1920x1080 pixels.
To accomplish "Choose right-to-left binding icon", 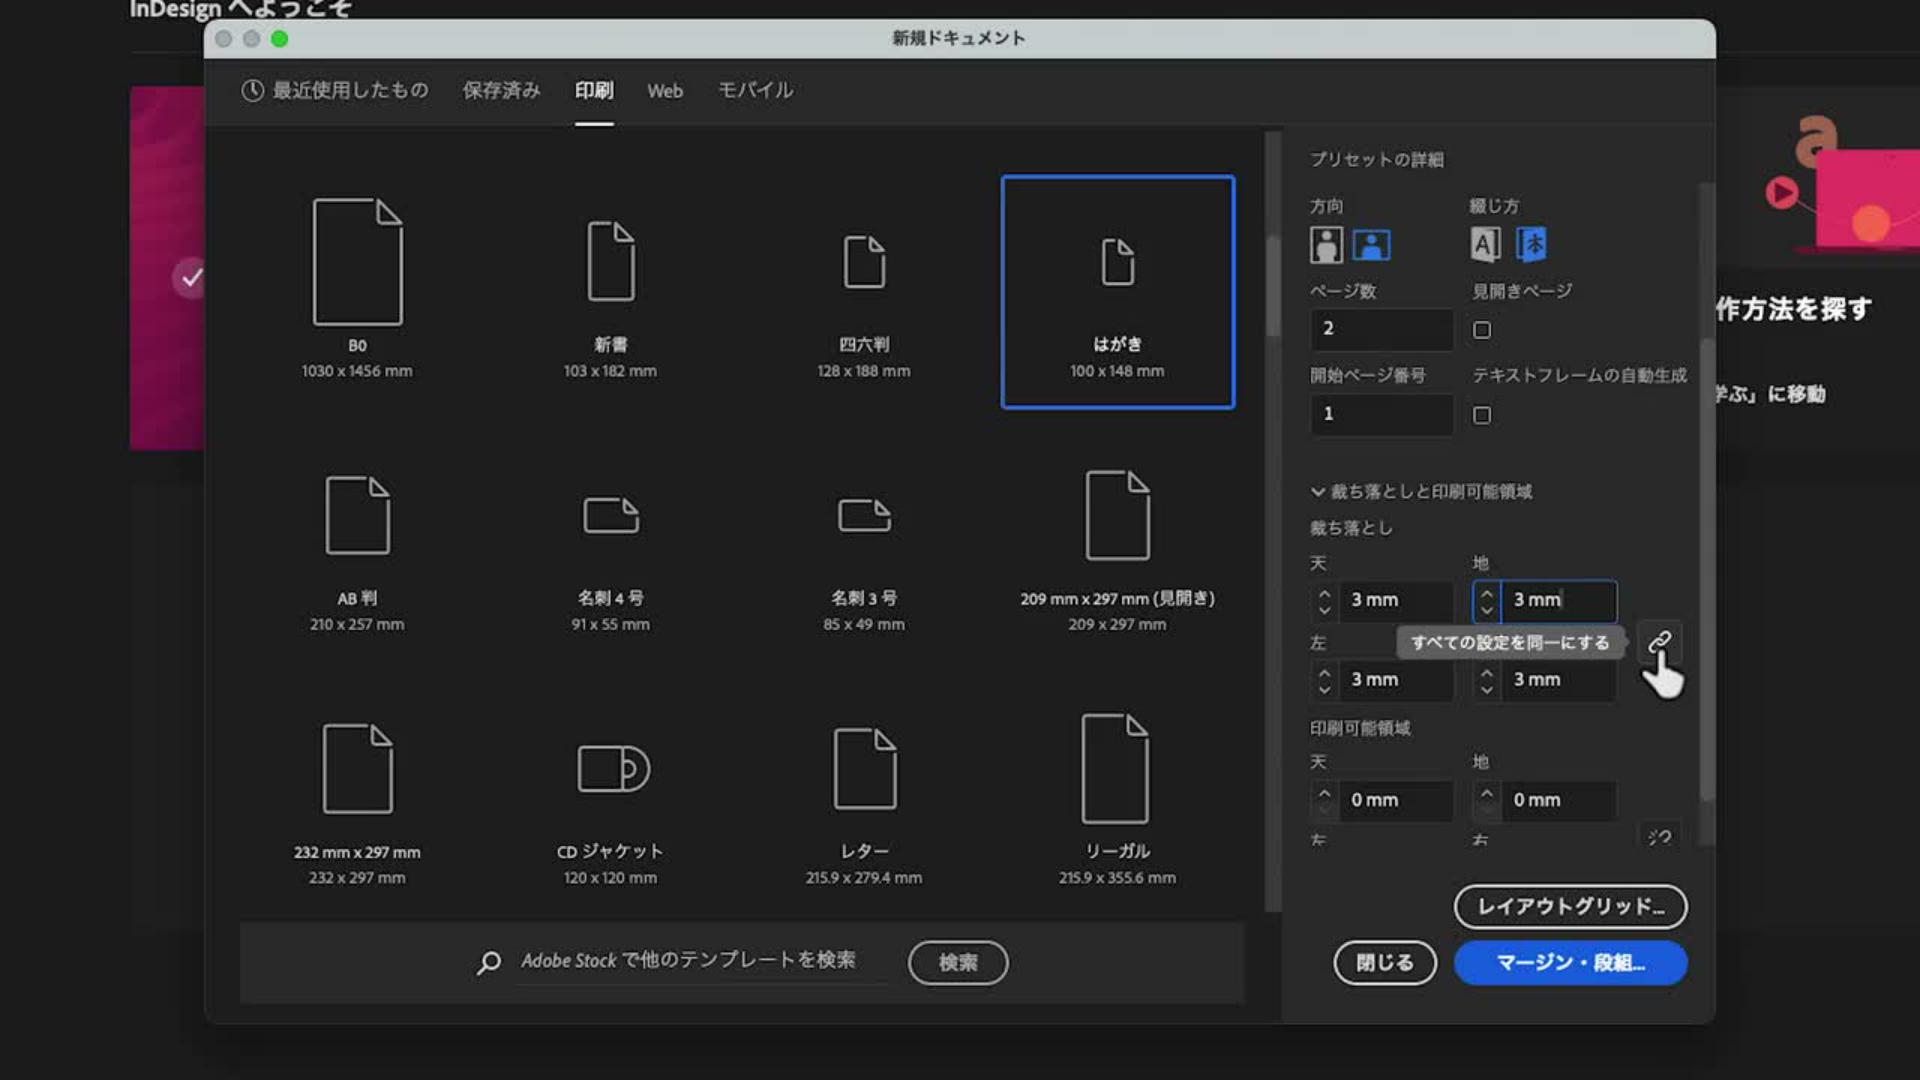I will pyautogui.click(x=1531, y=244).
